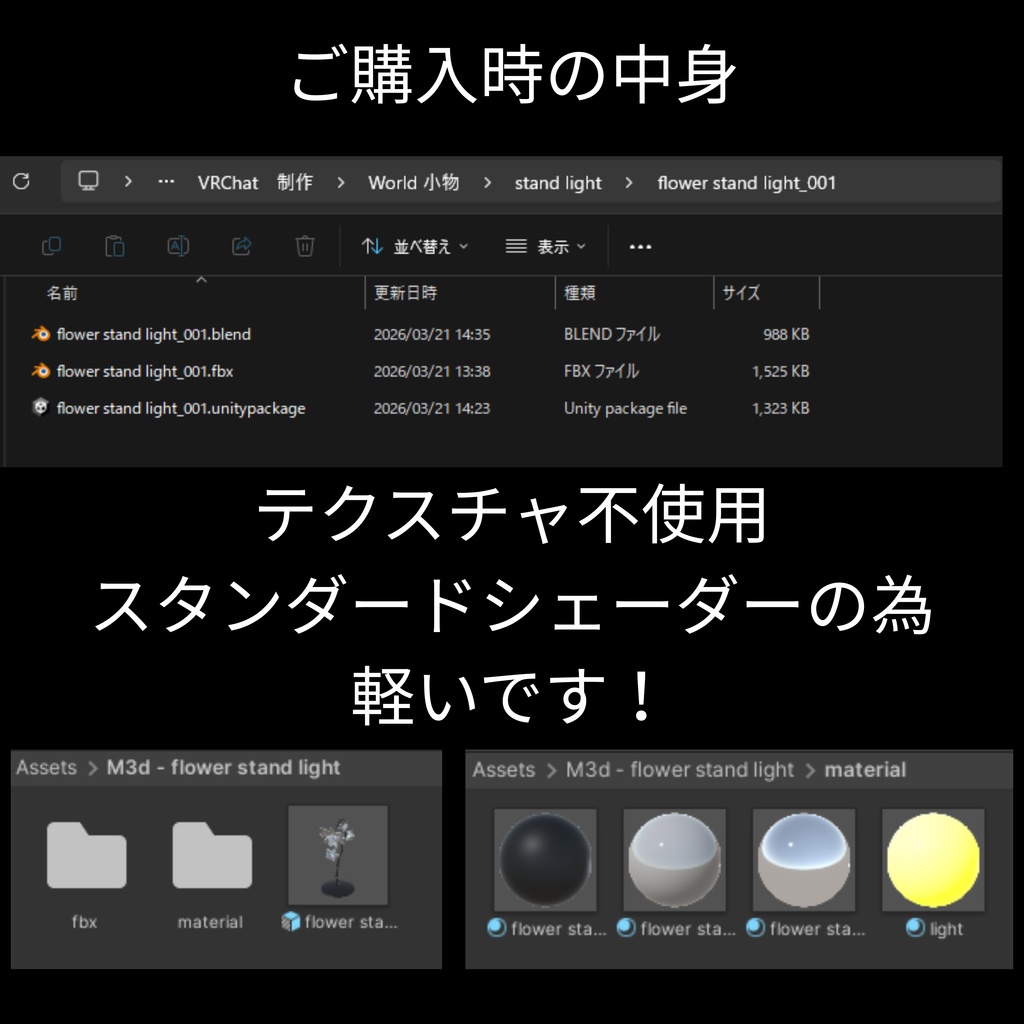
Task: Click the Unity icon of the unitypackage file
Action: pyautogui.click(x=40, y=407)
